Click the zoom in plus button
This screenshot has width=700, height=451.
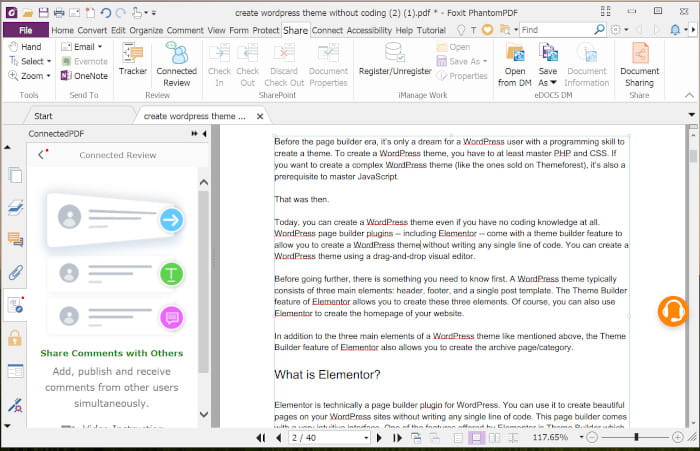click(677, 438)
